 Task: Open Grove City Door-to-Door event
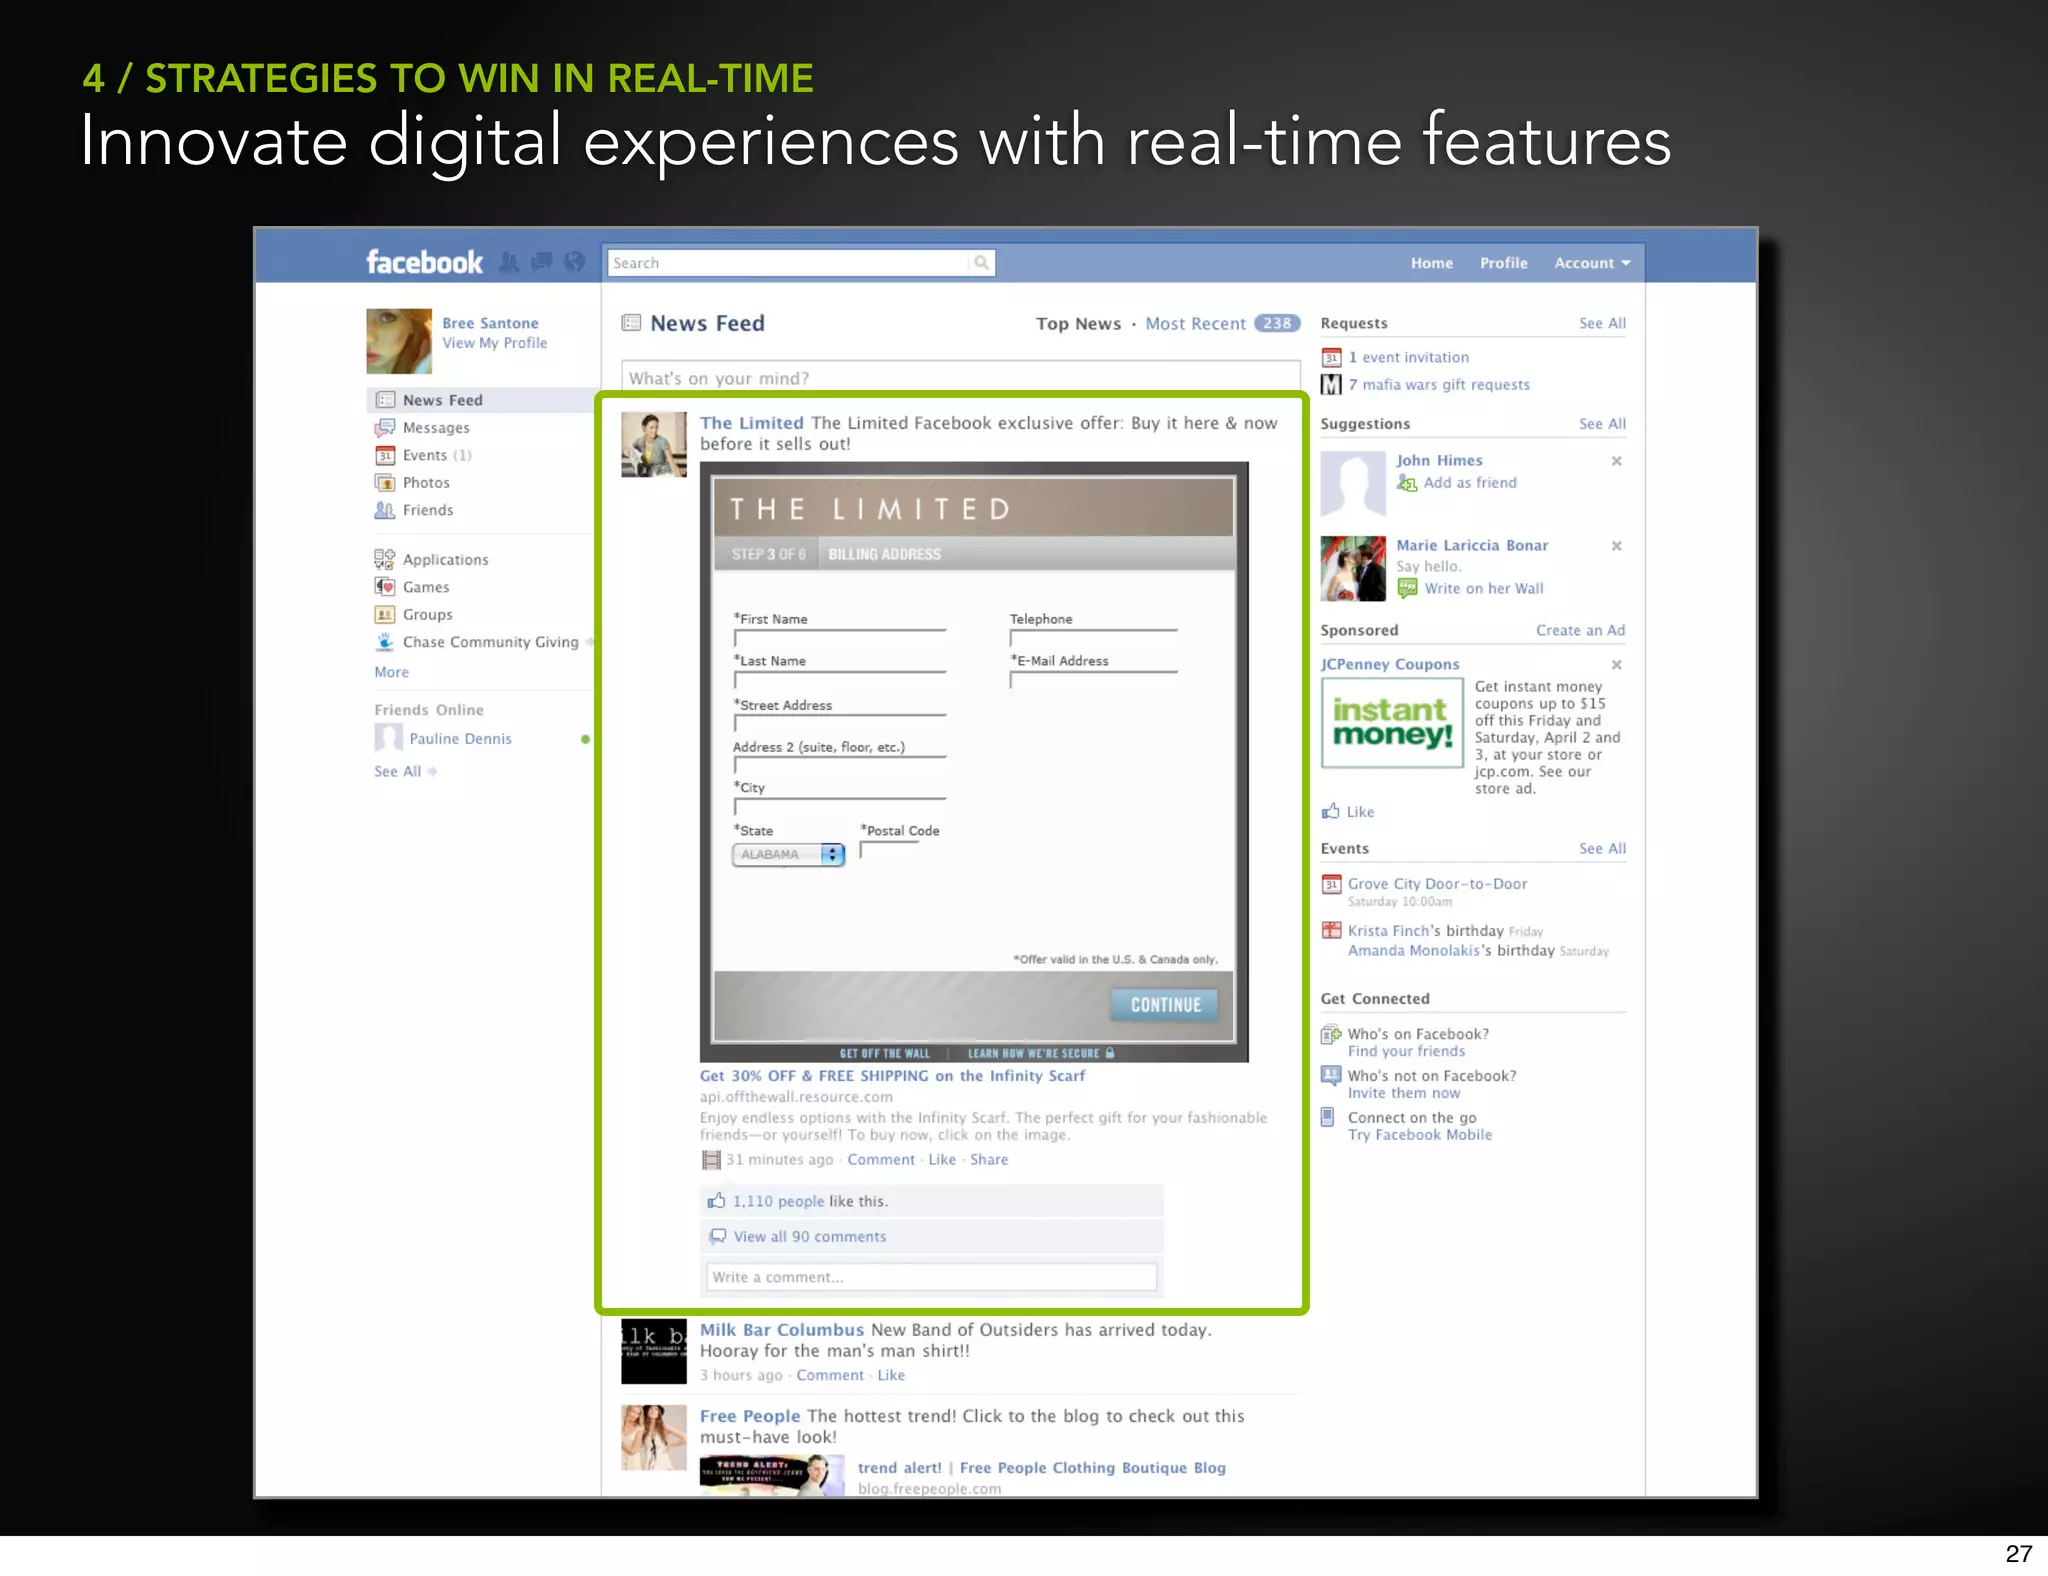1437,884
